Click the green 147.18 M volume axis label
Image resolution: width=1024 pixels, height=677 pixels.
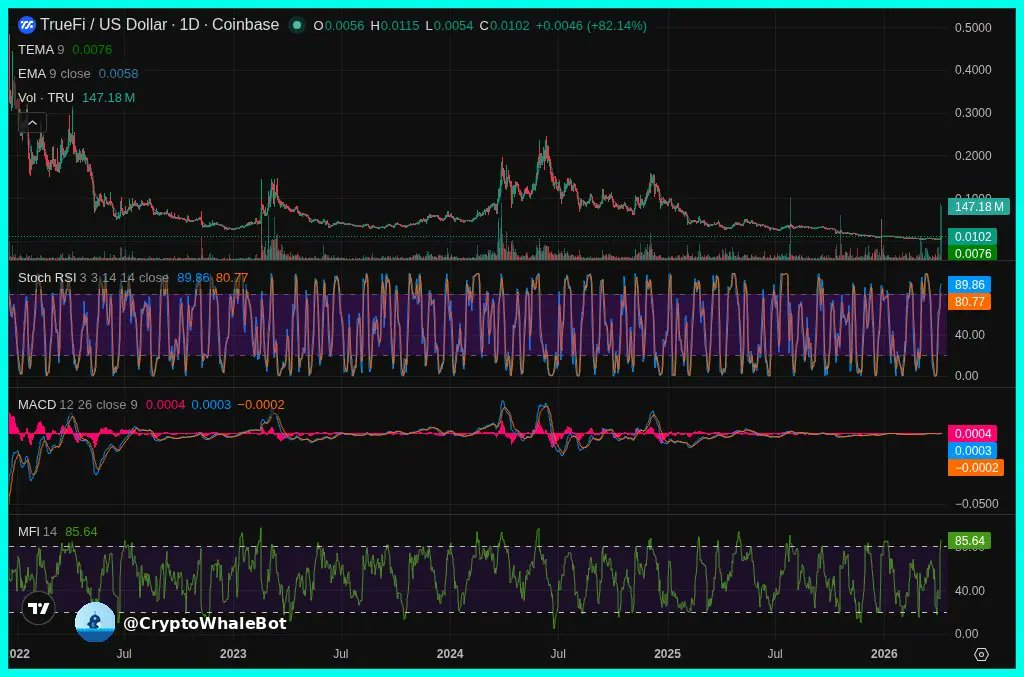coord(978,207)
